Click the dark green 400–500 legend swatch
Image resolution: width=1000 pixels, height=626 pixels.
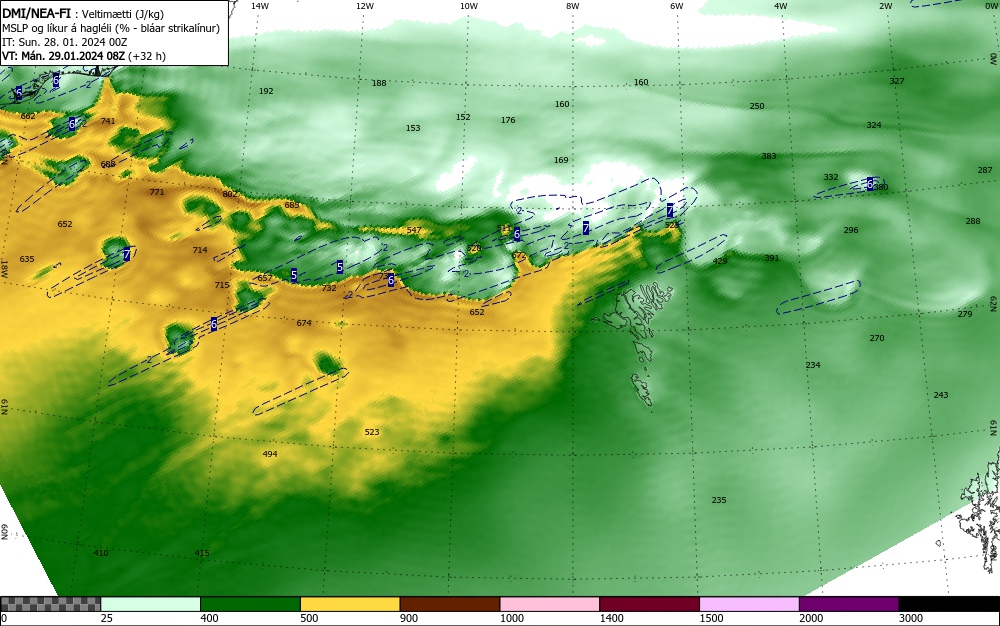pos(250,604)
